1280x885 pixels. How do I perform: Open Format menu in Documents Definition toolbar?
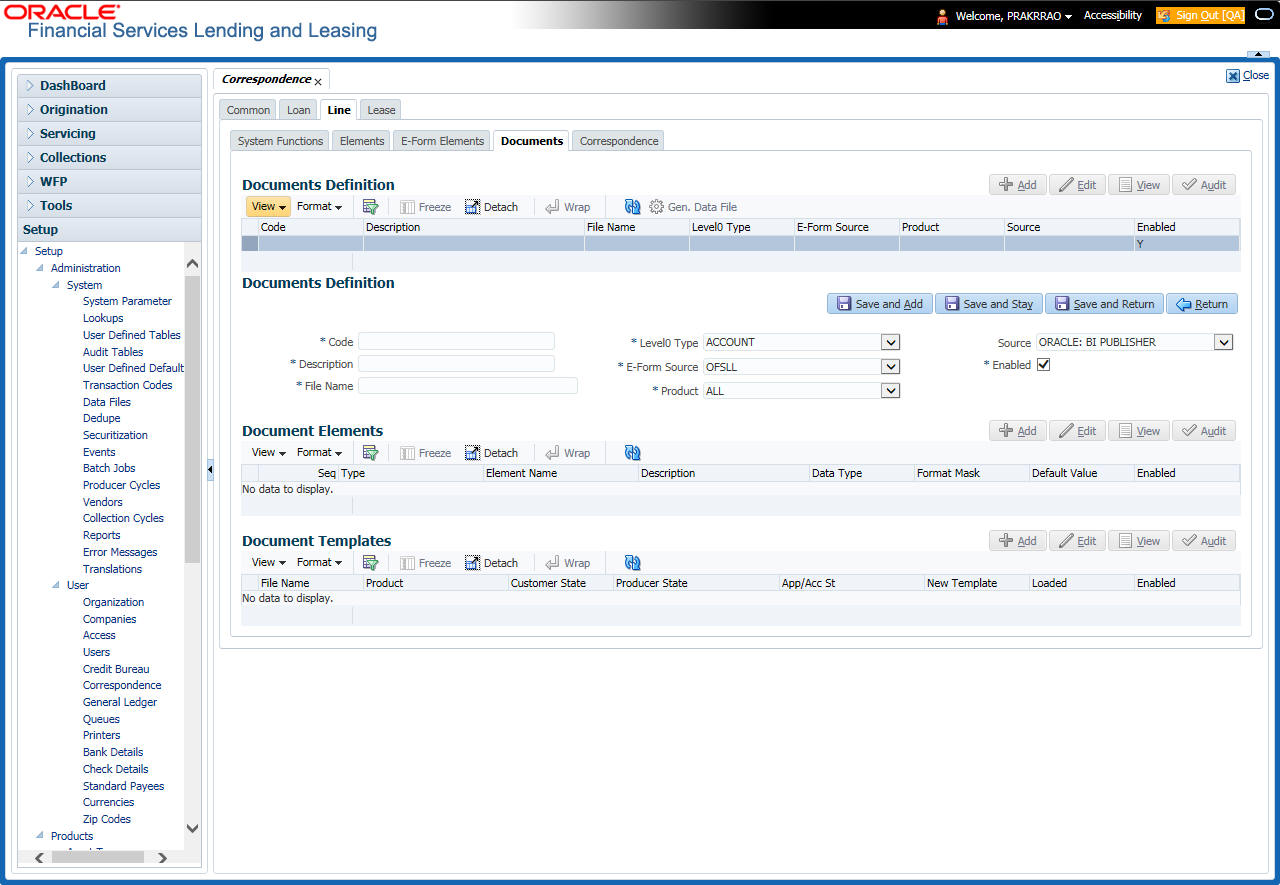click(319, 207)
